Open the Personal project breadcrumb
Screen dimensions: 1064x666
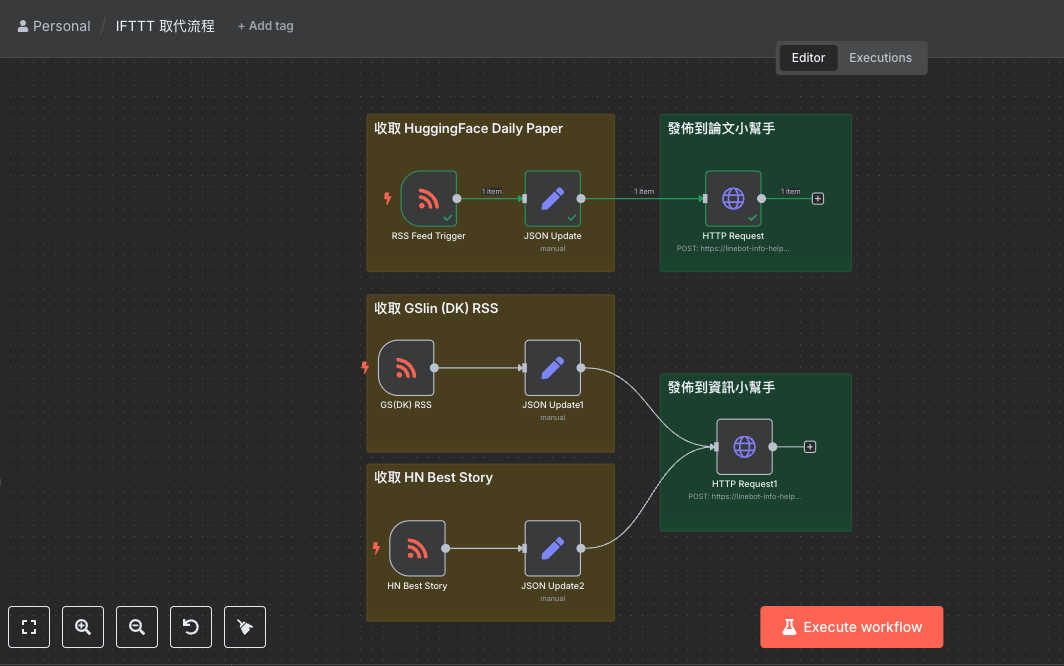54,26
